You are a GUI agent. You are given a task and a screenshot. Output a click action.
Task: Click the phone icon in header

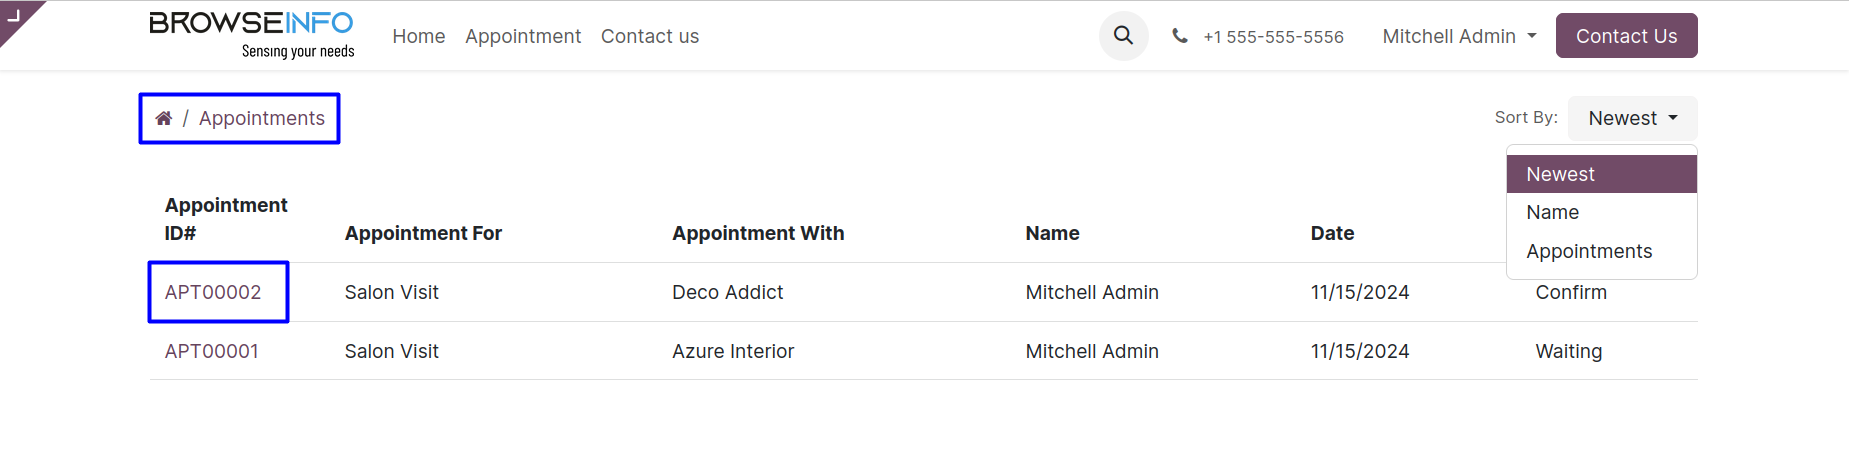1180,36
